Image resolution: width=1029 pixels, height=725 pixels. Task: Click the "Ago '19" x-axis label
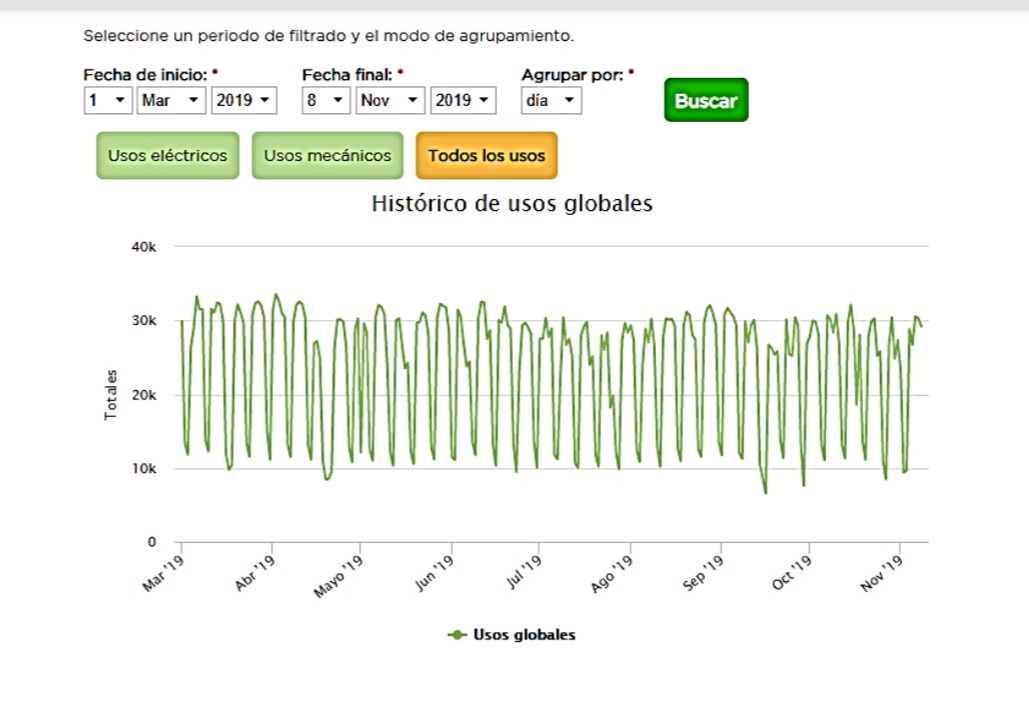pos(612,573)
